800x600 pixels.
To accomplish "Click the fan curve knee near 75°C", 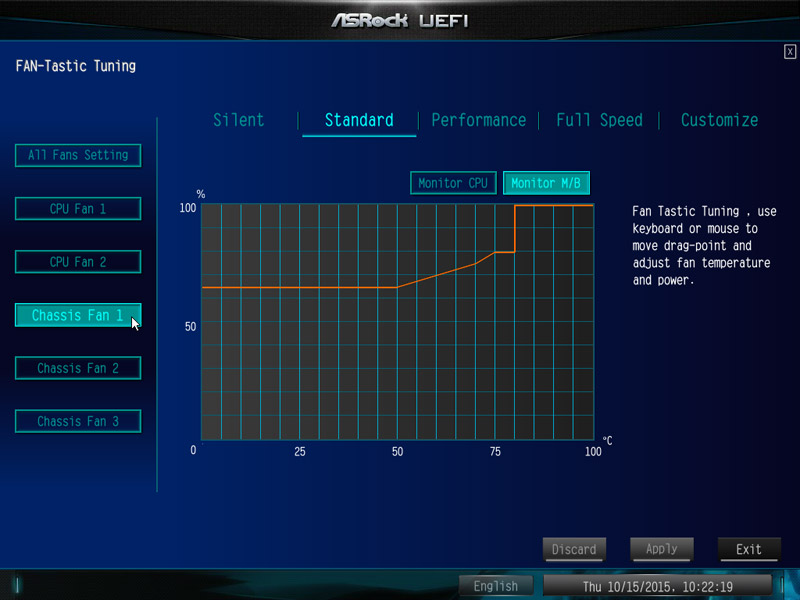I will (x=495, y=253).
